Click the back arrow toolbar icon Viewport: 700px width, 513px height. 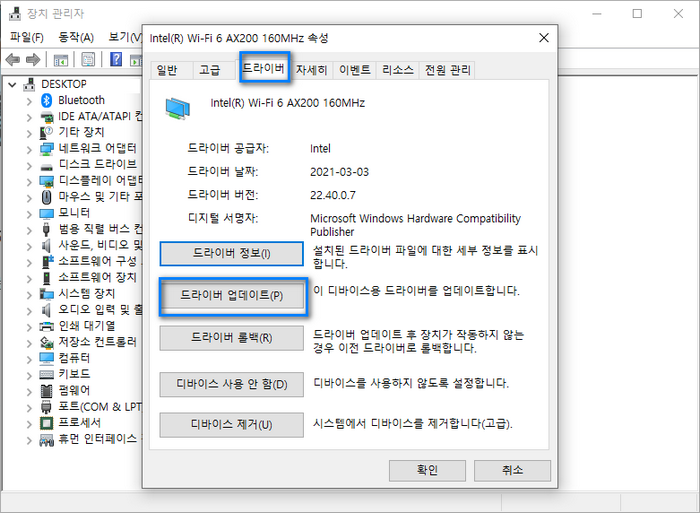[12, 59]
